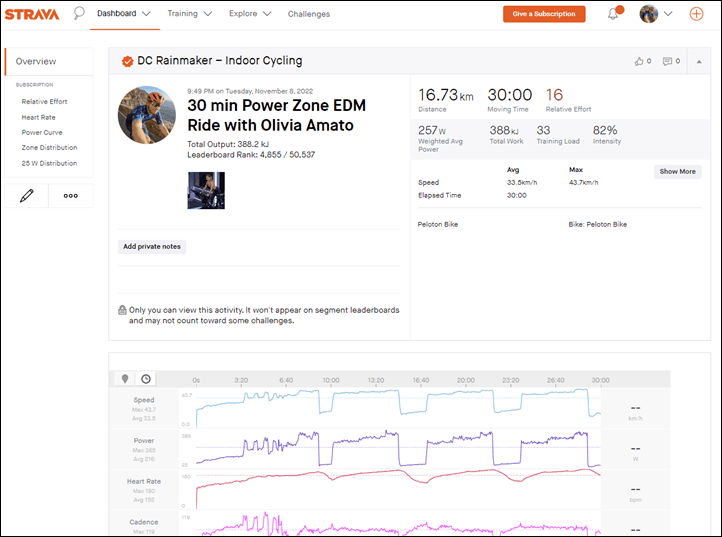Open the three-dots more actions menu
The height and width of the screenshot is (537, 722).
(x=70, y=196)
